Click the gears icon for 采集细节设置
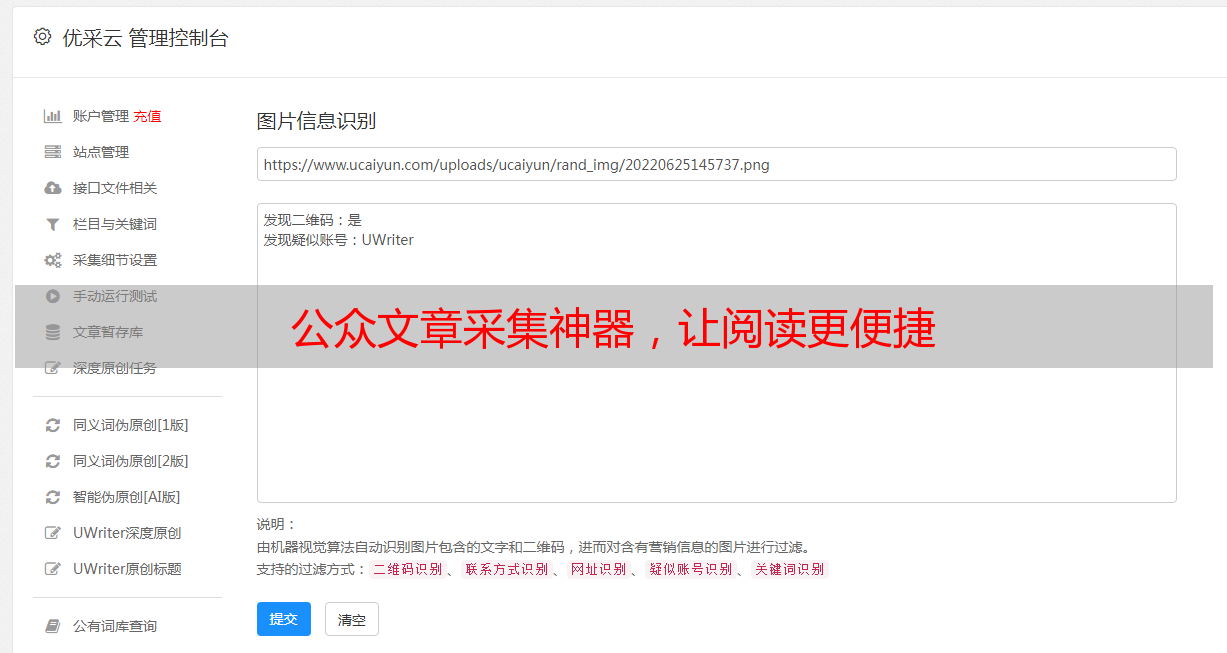1227x653 pixels. (x=53, y=260)
